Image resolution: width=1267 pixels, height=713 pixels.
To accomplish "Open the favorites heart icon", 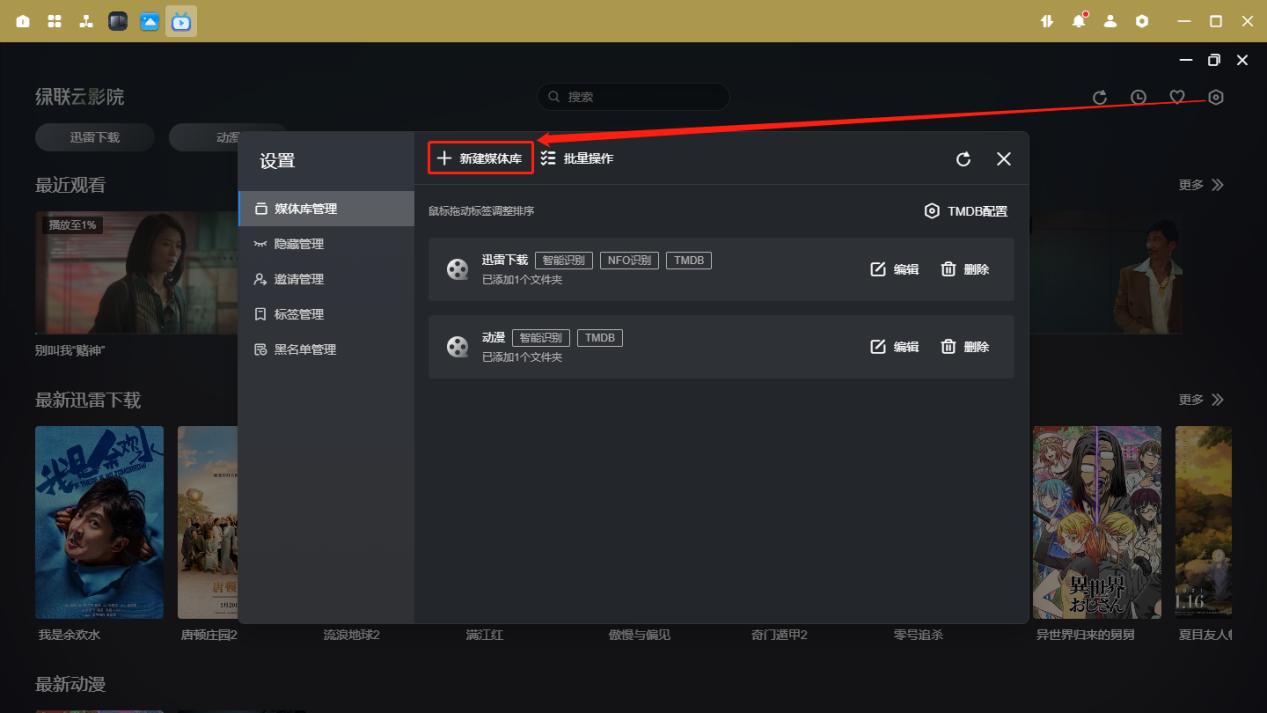I will [1177, 97].
